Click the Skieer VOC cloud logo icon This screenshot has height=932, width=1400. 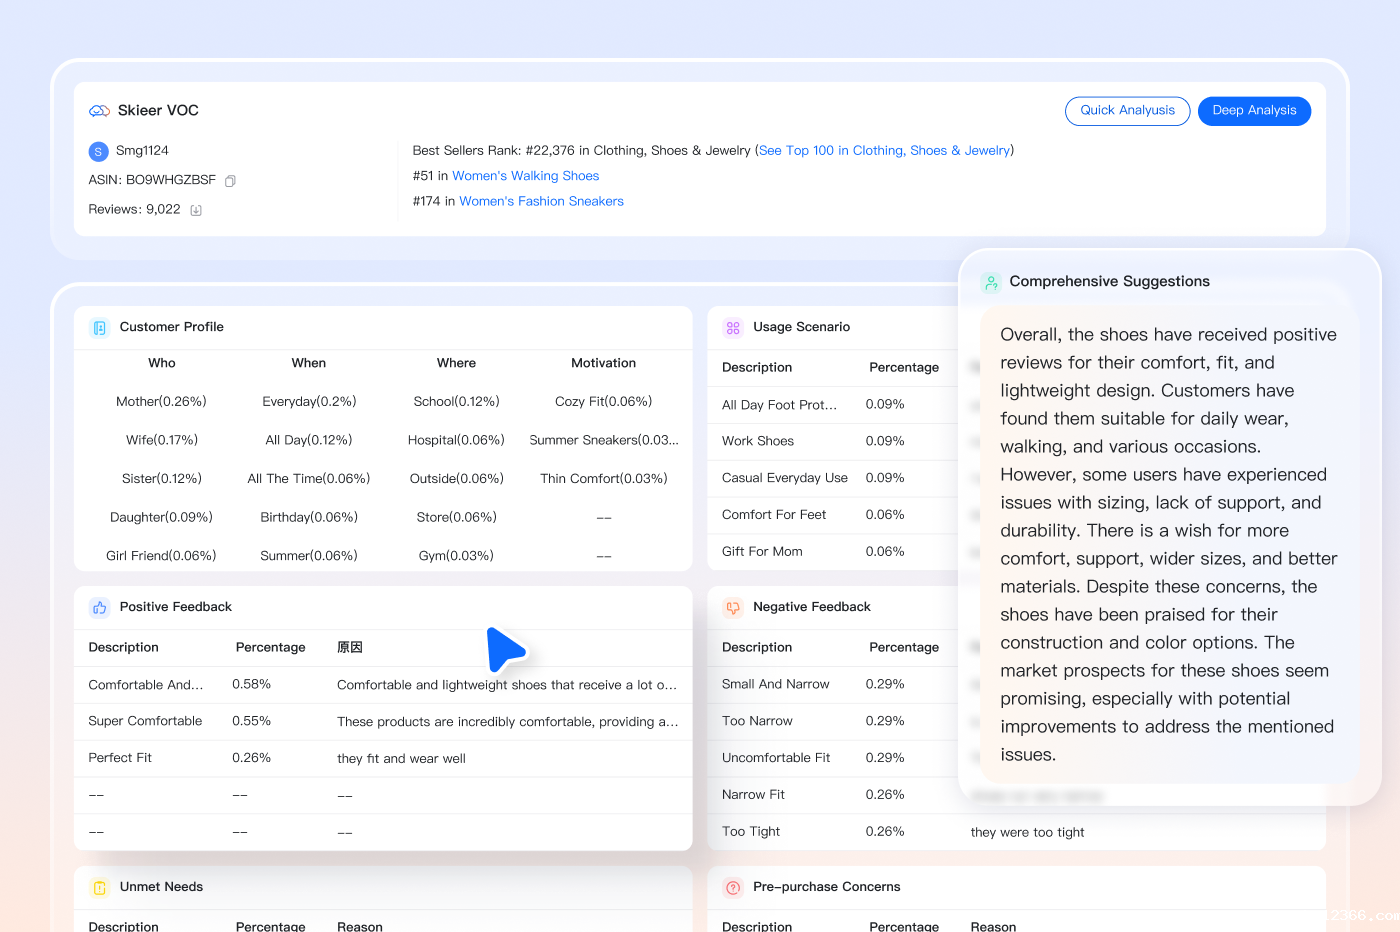(x=99, y=111)
